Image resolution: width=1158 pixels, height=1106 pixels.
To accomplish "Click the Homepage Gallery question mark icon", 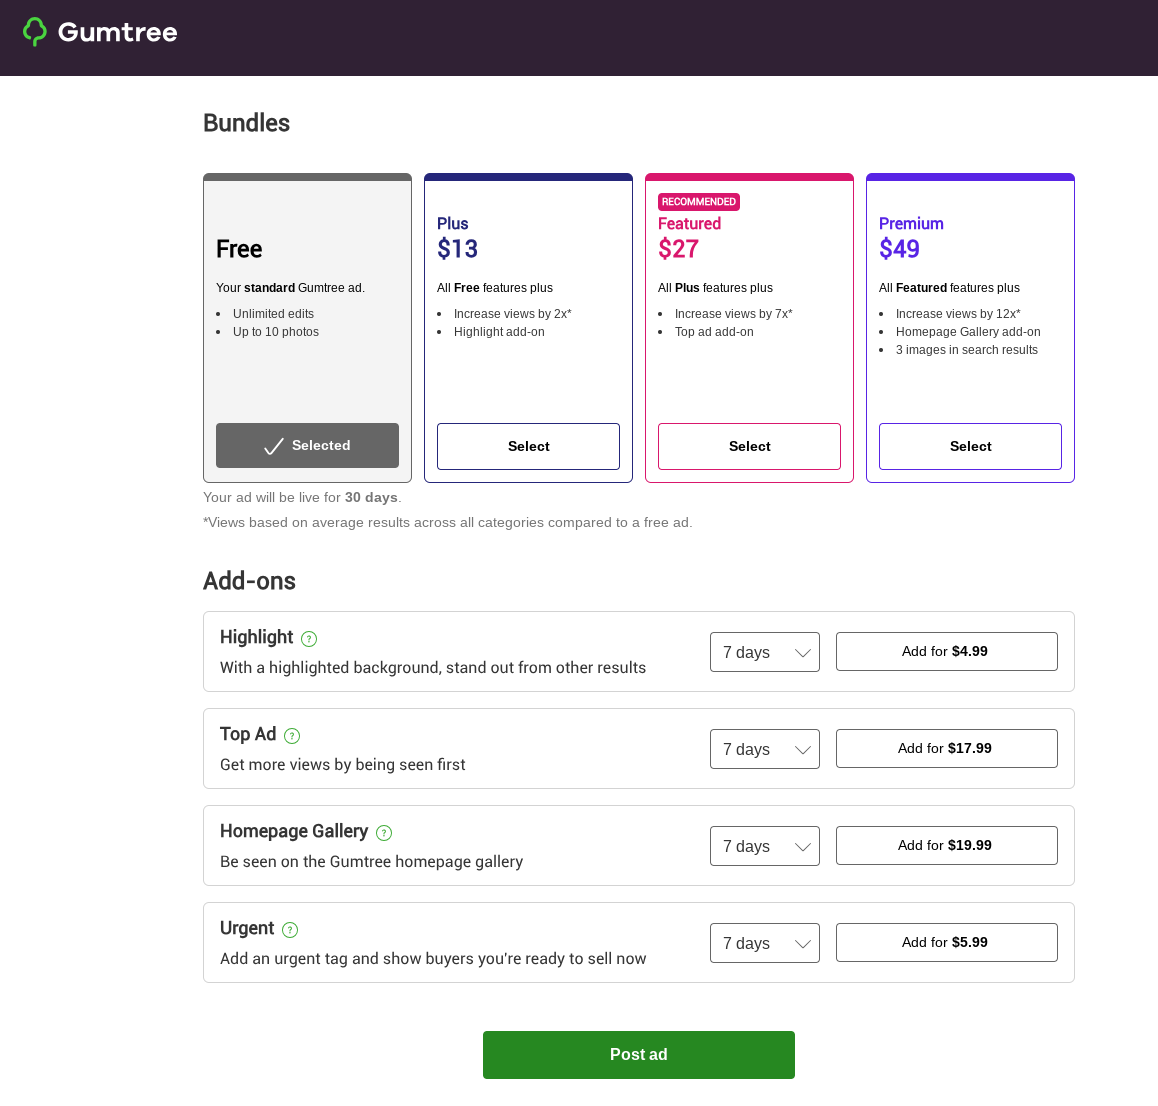I will [x=384, y=833].
